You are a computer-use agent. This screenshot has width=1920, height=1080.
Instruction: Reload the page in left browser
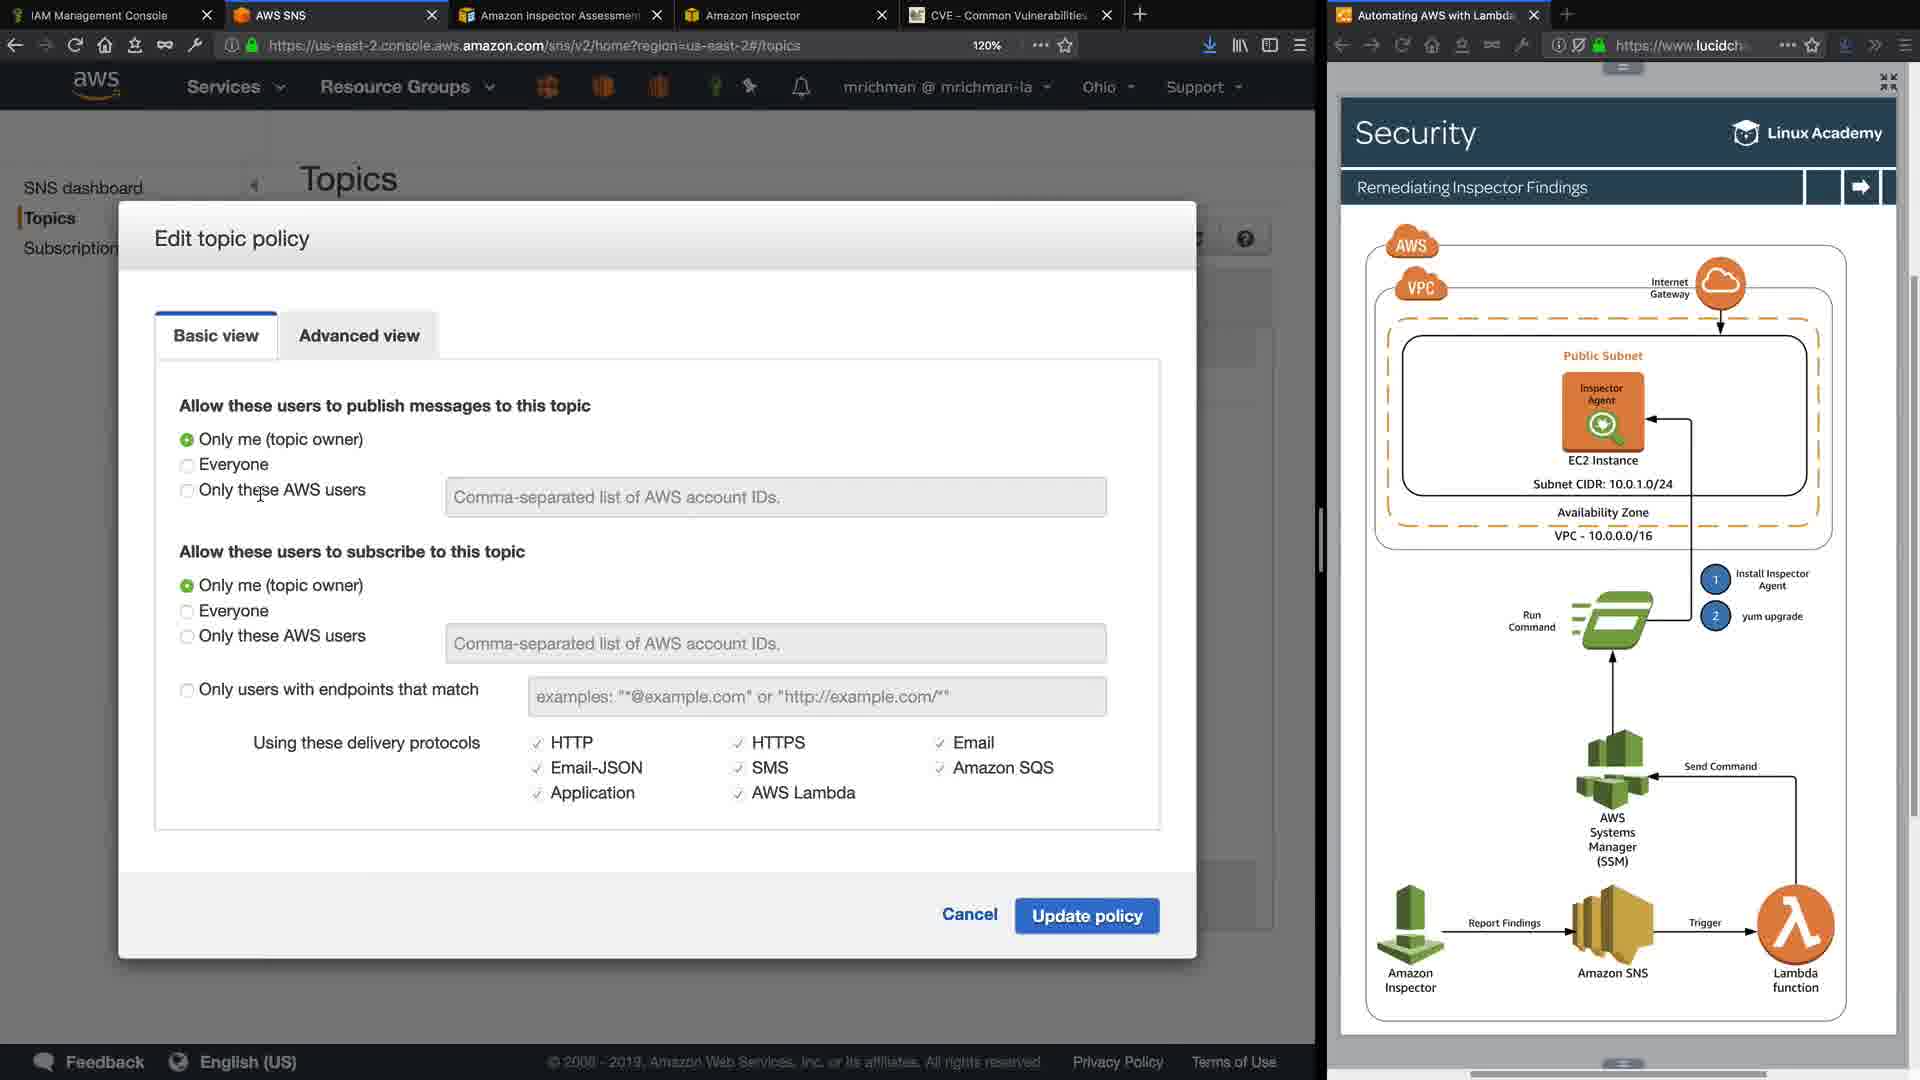pos(75,45)
